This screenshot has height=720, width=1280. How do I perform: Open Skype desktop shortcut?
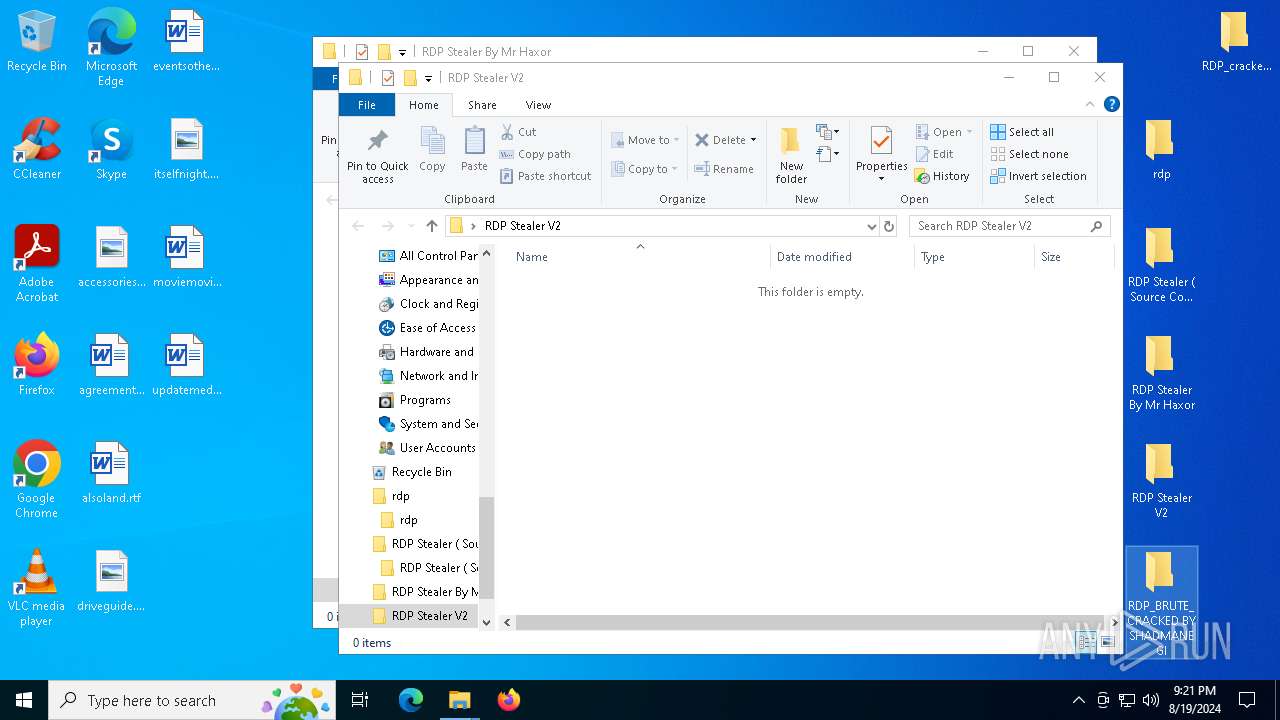111,150
